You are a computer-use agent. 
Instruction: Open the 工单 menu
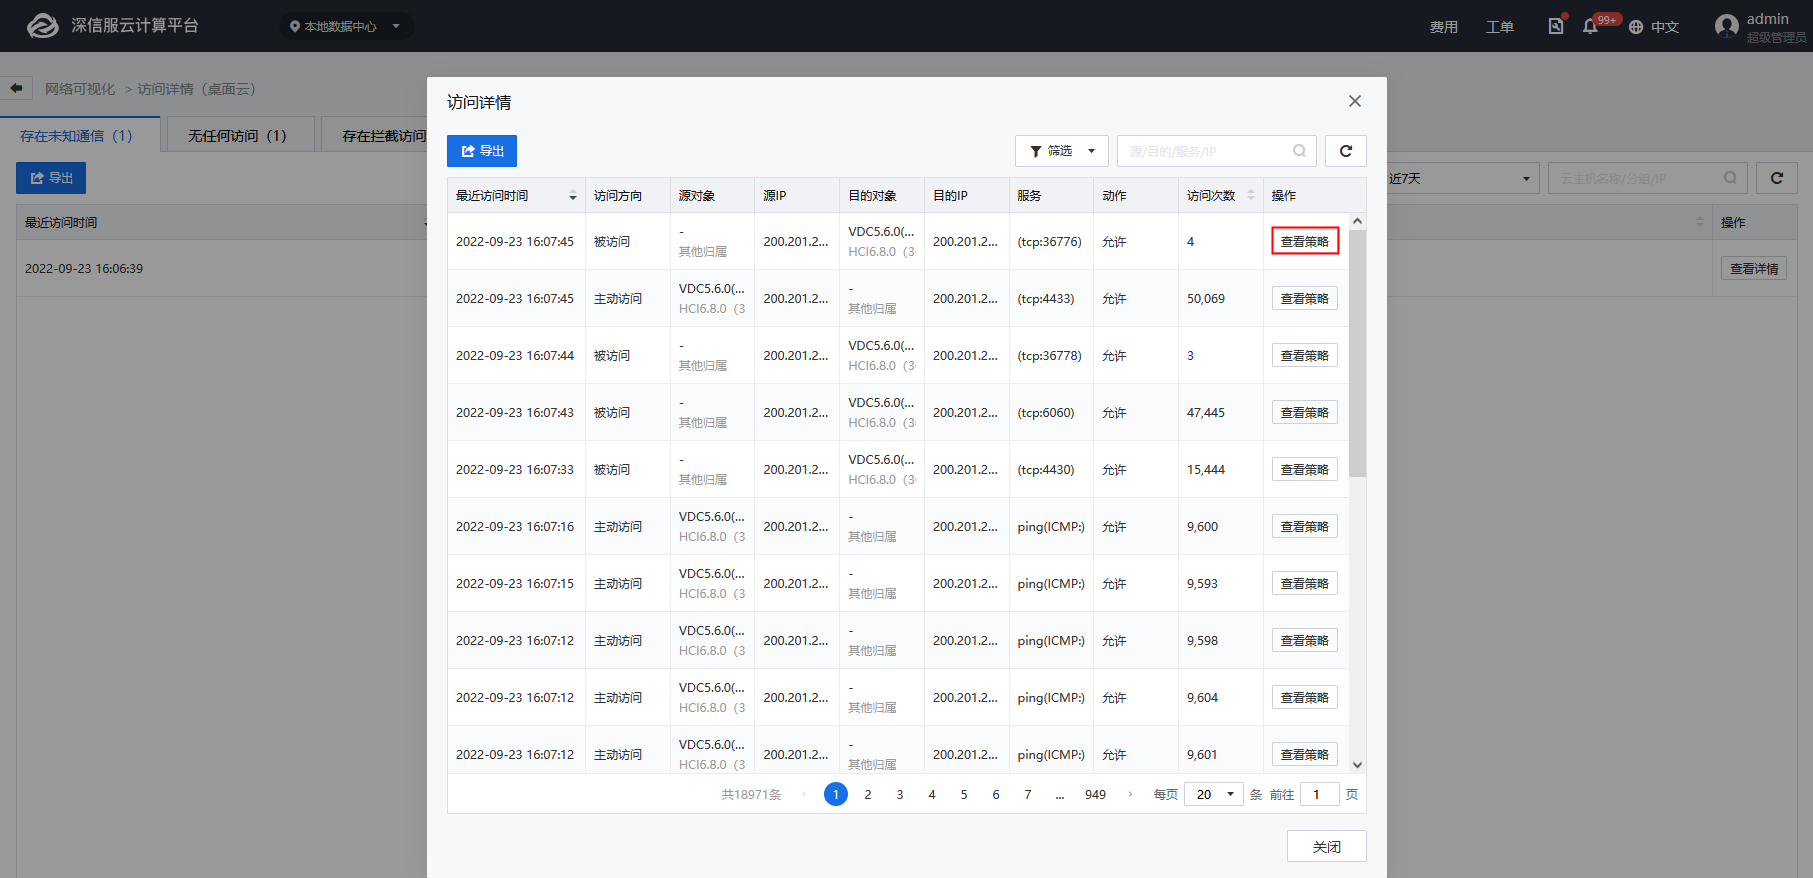(x=1499, y=27)
